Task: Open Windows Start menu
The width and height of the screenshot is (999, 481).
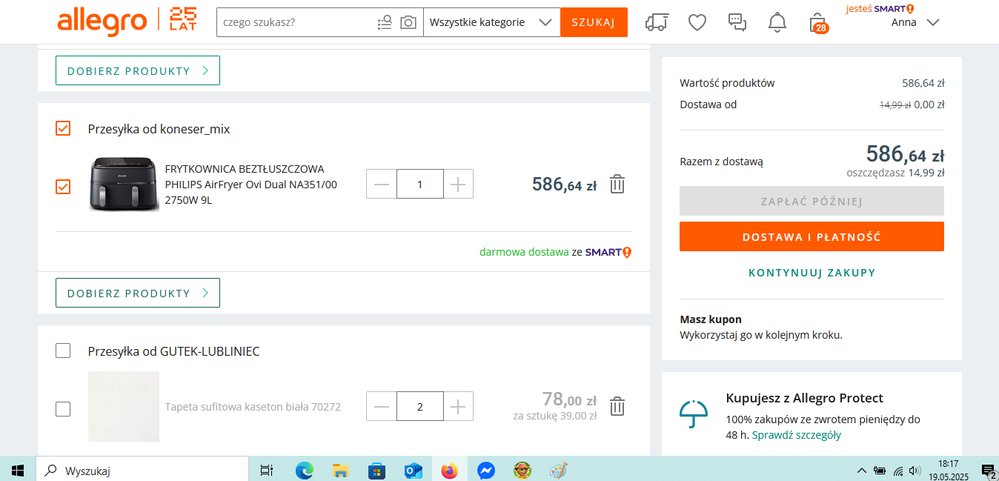Action: tap(17, 471)
